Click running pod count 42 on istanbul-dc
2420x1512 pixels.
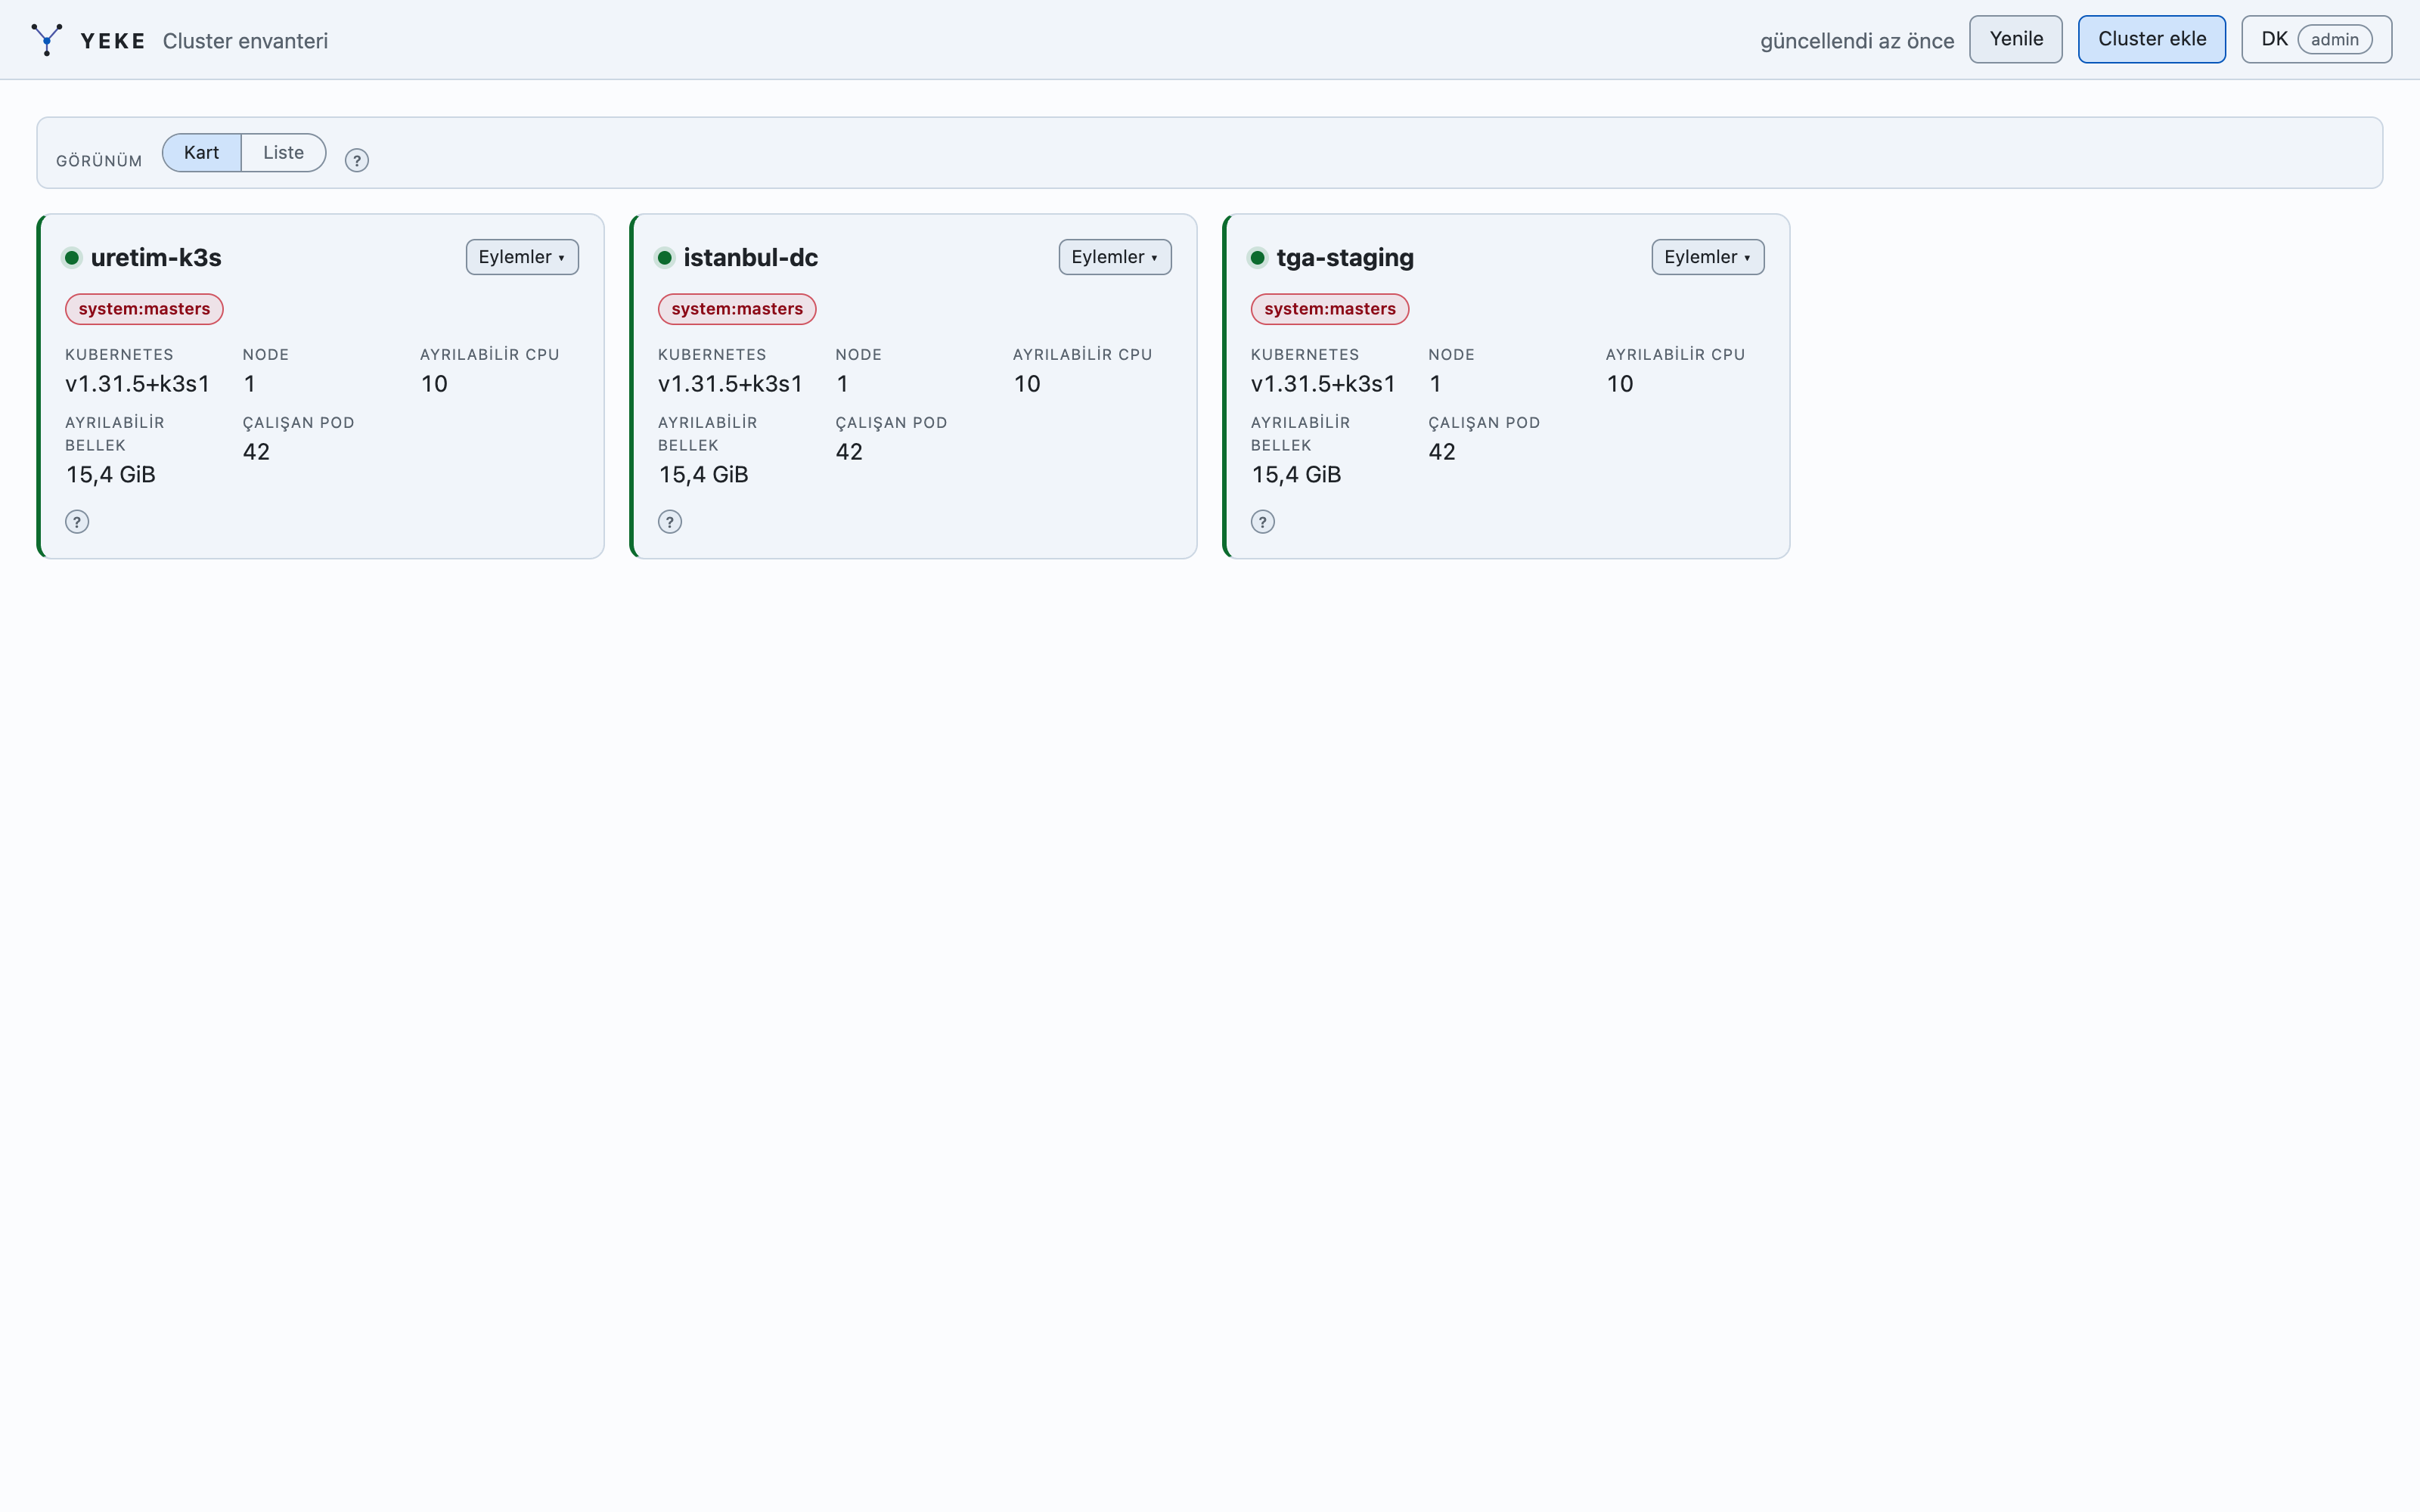click(849, 452)
